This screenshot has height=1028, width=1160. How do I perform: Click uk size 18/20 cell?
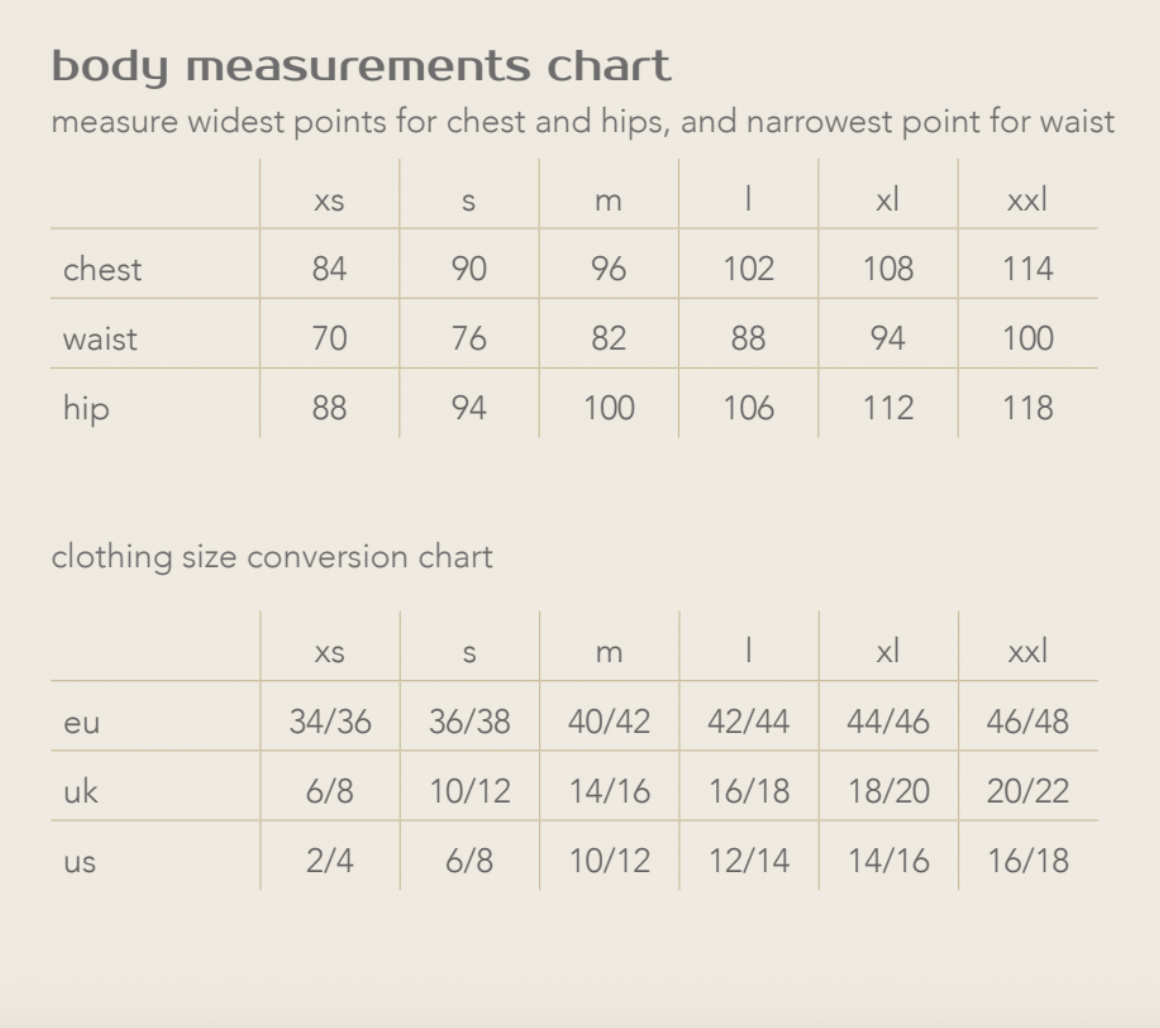pyautogui.click(x=888, y=792)
